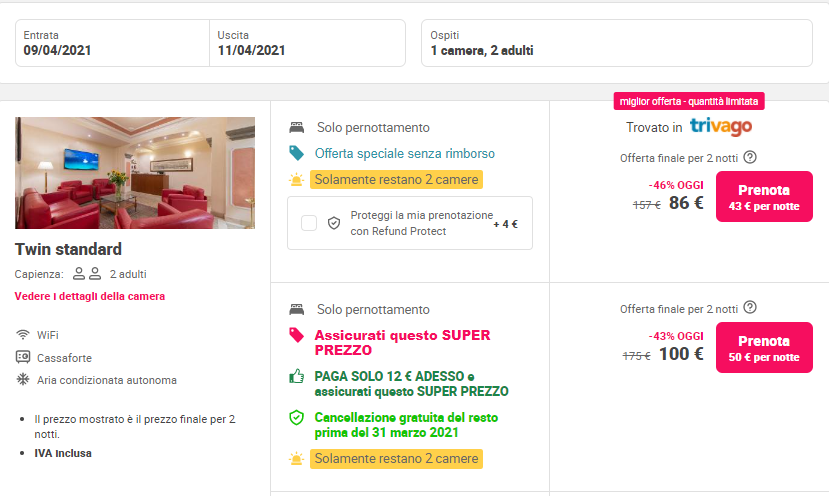The image size is (829, 496).
Task: Click the teal tag icon for Offerta speciale
Action: tap(296, 154)
